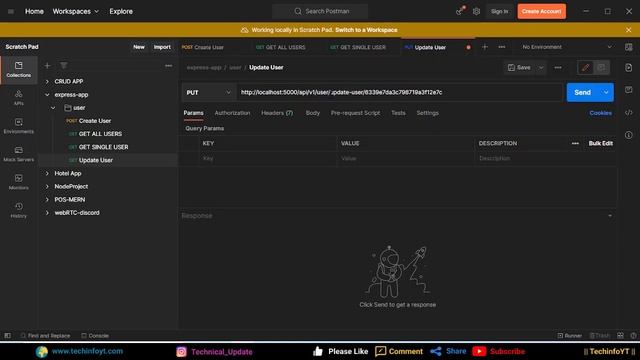
Task: Open the Environments sidebar panel
Action: (x=19, y=126)
